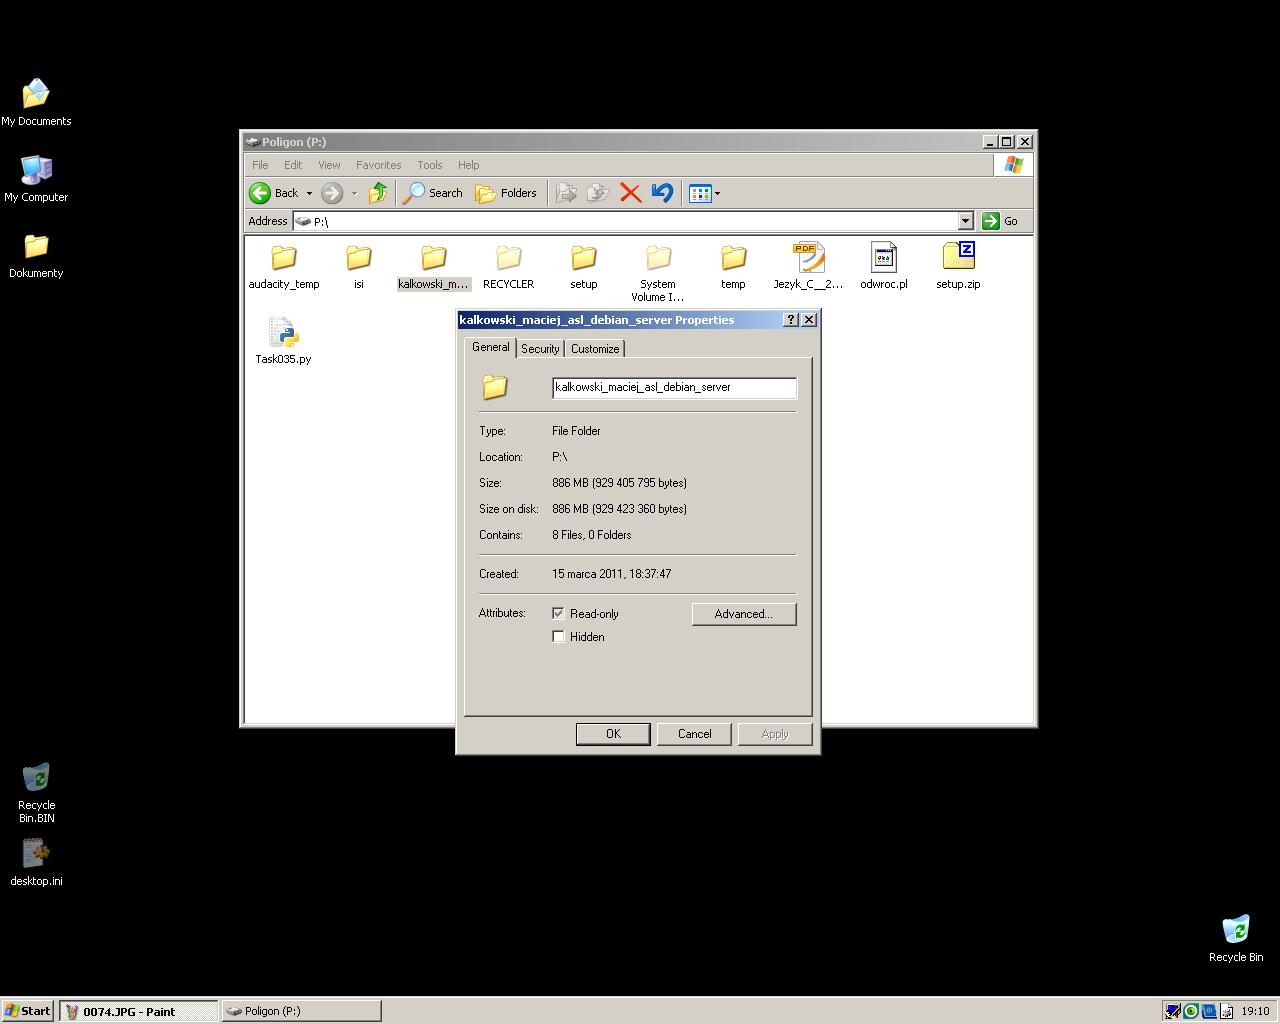Select the isi folder
This screenshot has height=1024, width=1280.
pyautogui.click(x=358, y=267)
